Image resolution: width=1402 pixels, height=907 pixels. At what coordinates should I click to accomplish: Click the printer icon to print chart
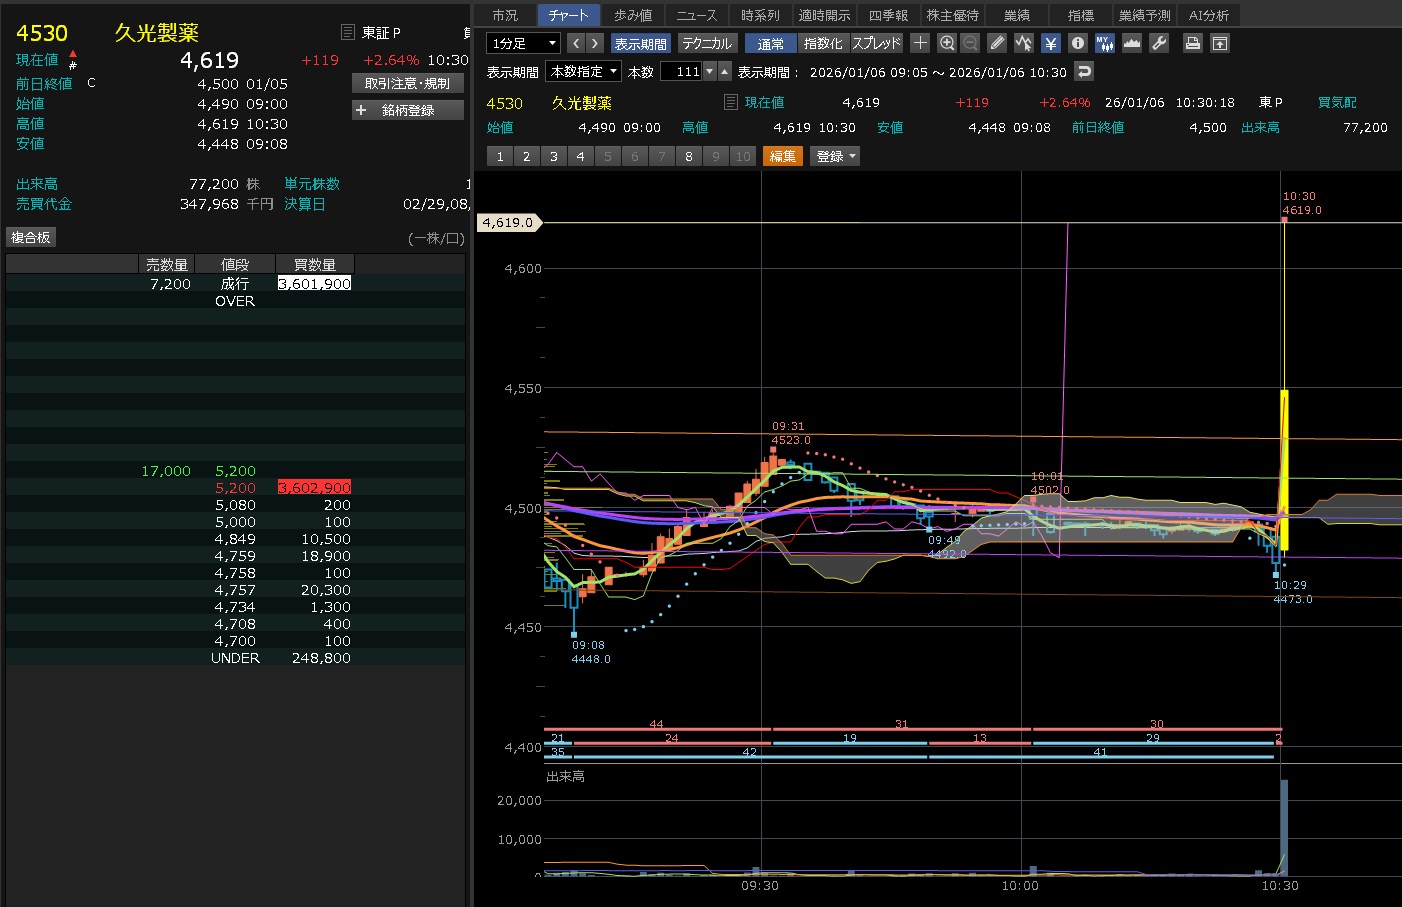click(x=1192, y=43)
